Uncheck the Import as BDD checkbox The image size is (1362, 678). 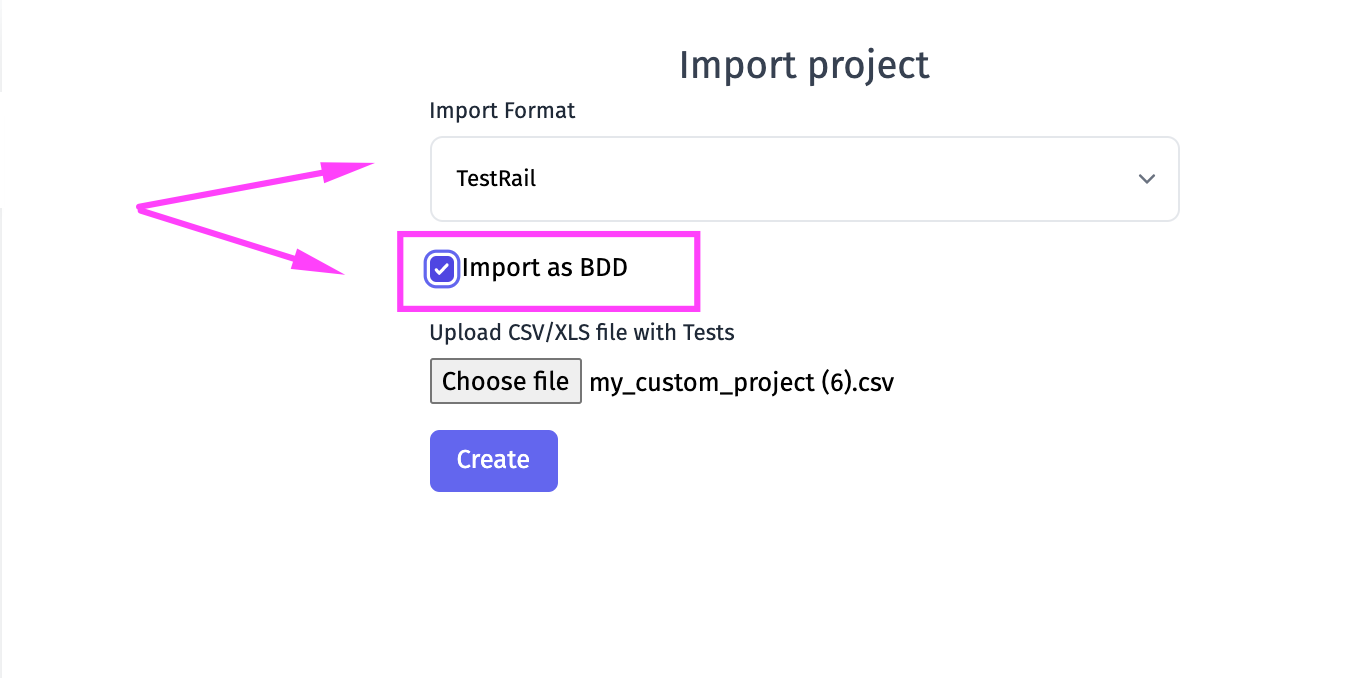[441, 269]
